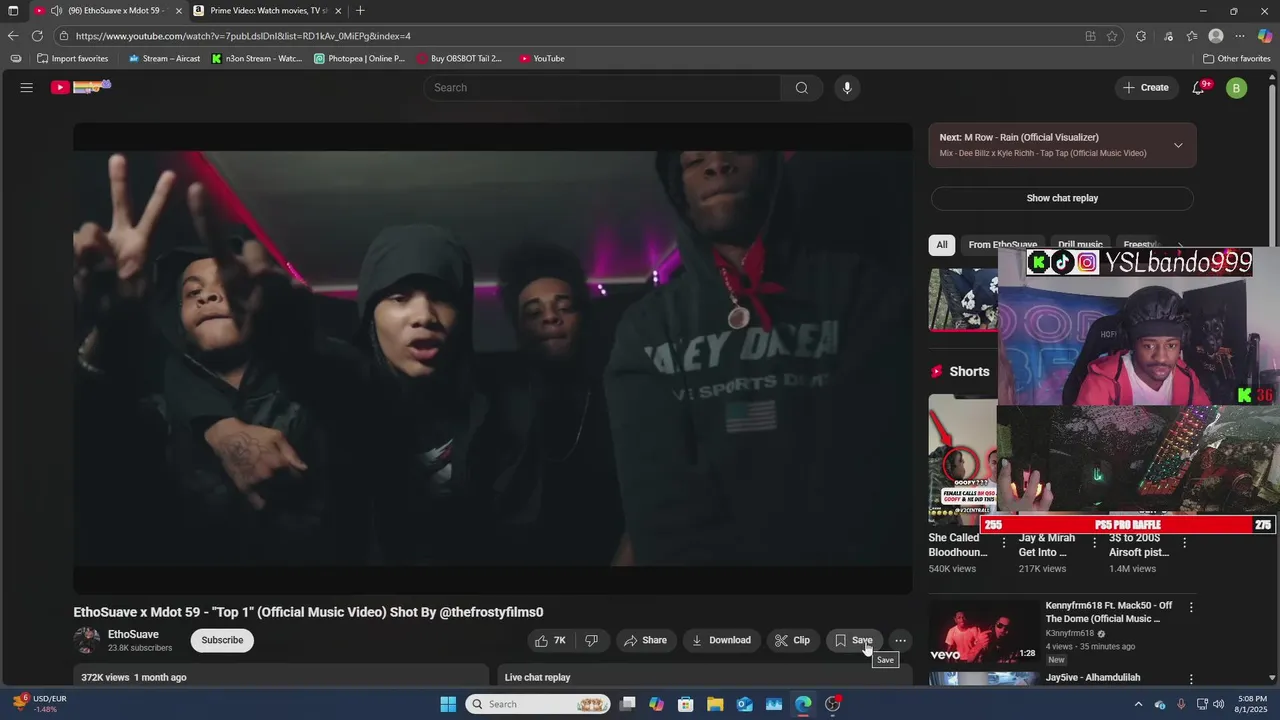
Task: Open the Stream – Aircast bookmark
Action: coord(164,59)
